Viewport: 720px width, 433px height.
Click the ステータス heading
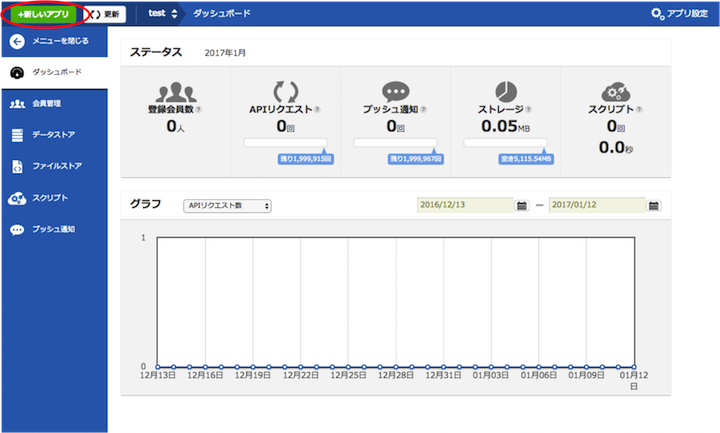(156, 52)
